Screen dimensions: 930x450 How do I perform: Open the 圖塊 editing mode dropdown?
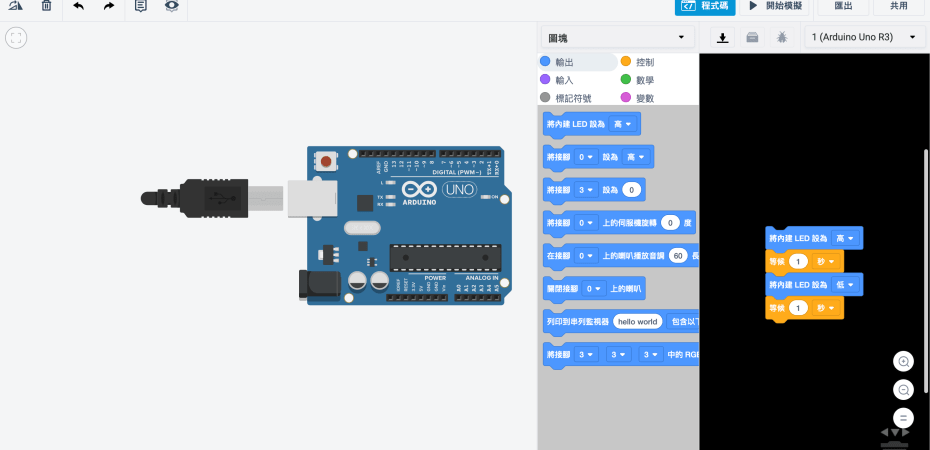[618, 38]
